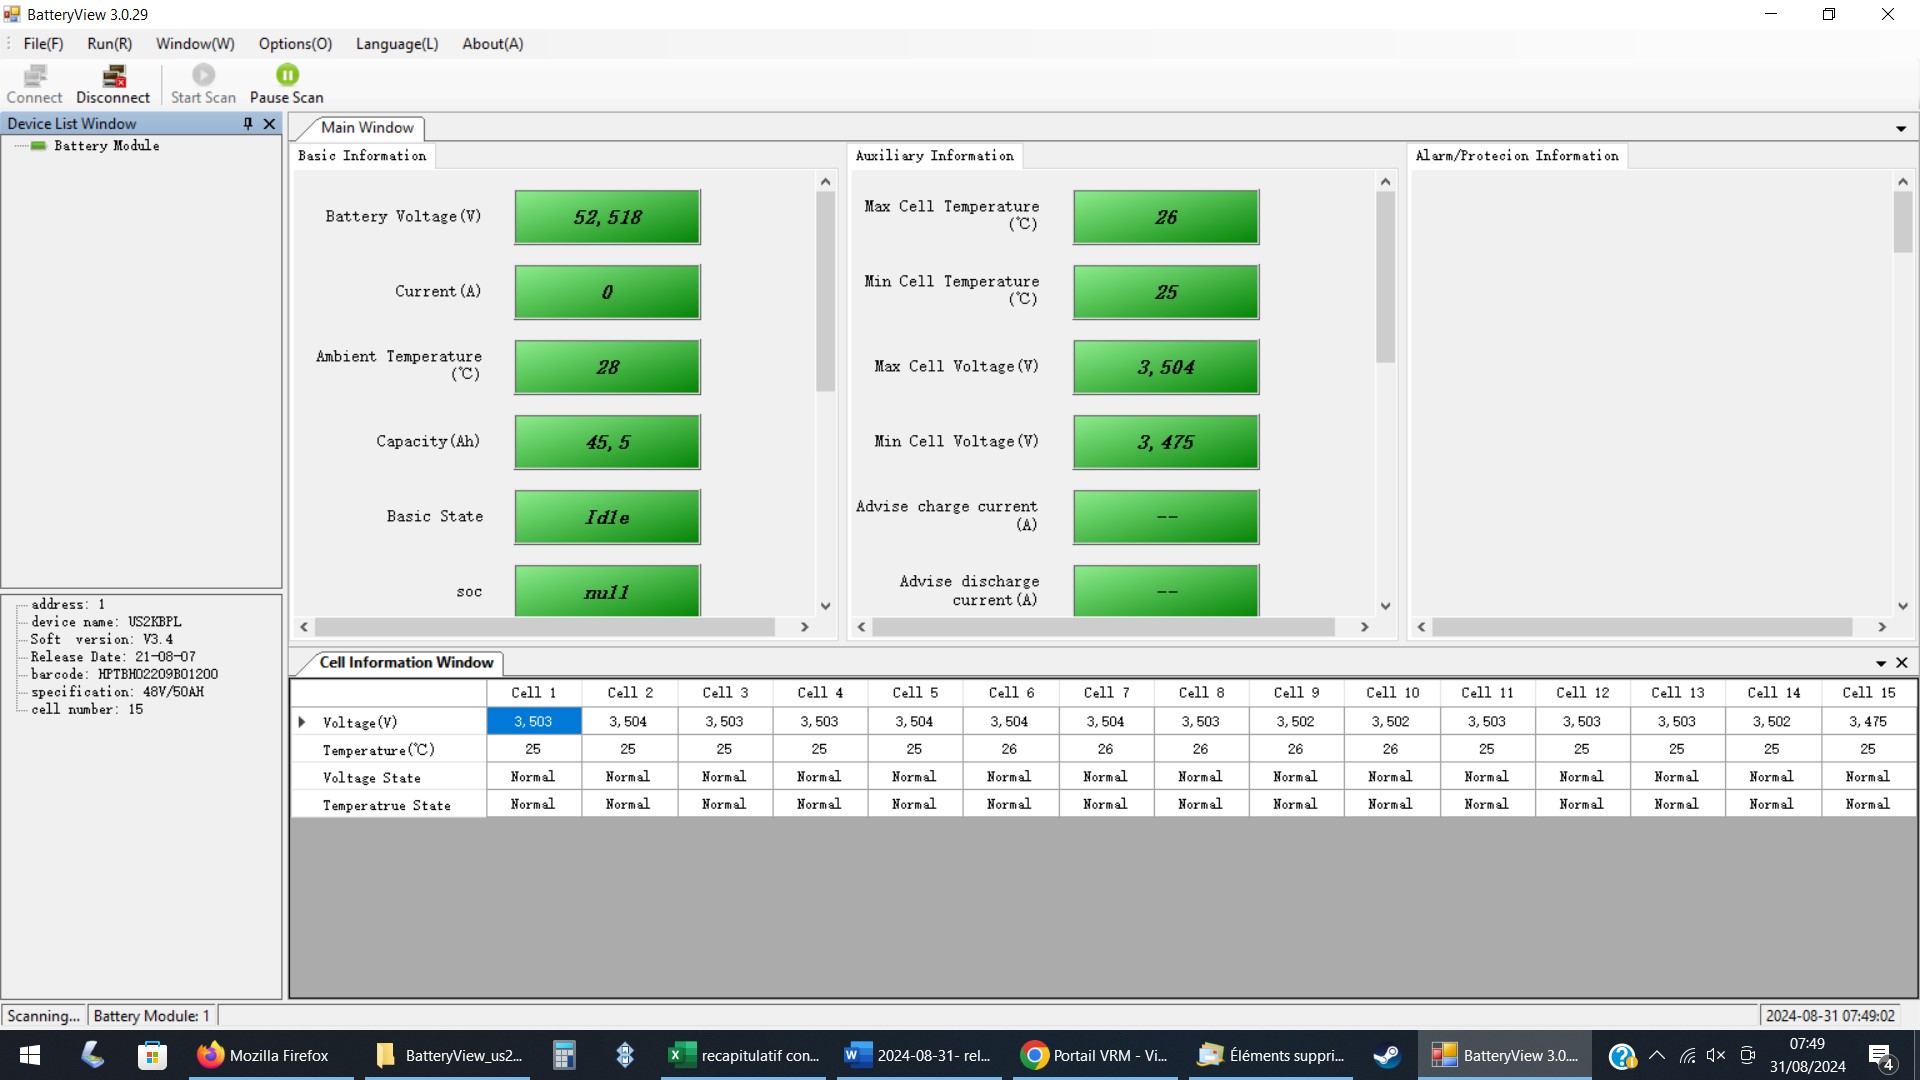The height and width of the screenshot is (1080, 1920).
Task: Open Cell Information Window dropdown arrow
Action: 1880,663
